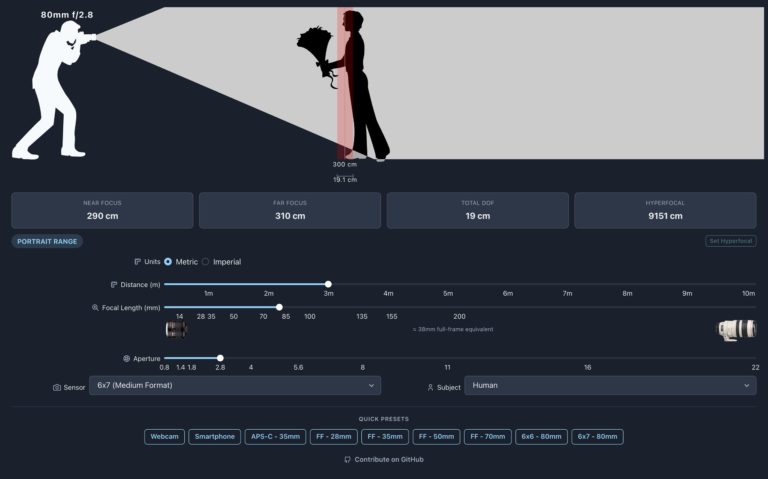Click the 5m mark on the Distance scale
The image size is (768, 479).
[448, 293]
